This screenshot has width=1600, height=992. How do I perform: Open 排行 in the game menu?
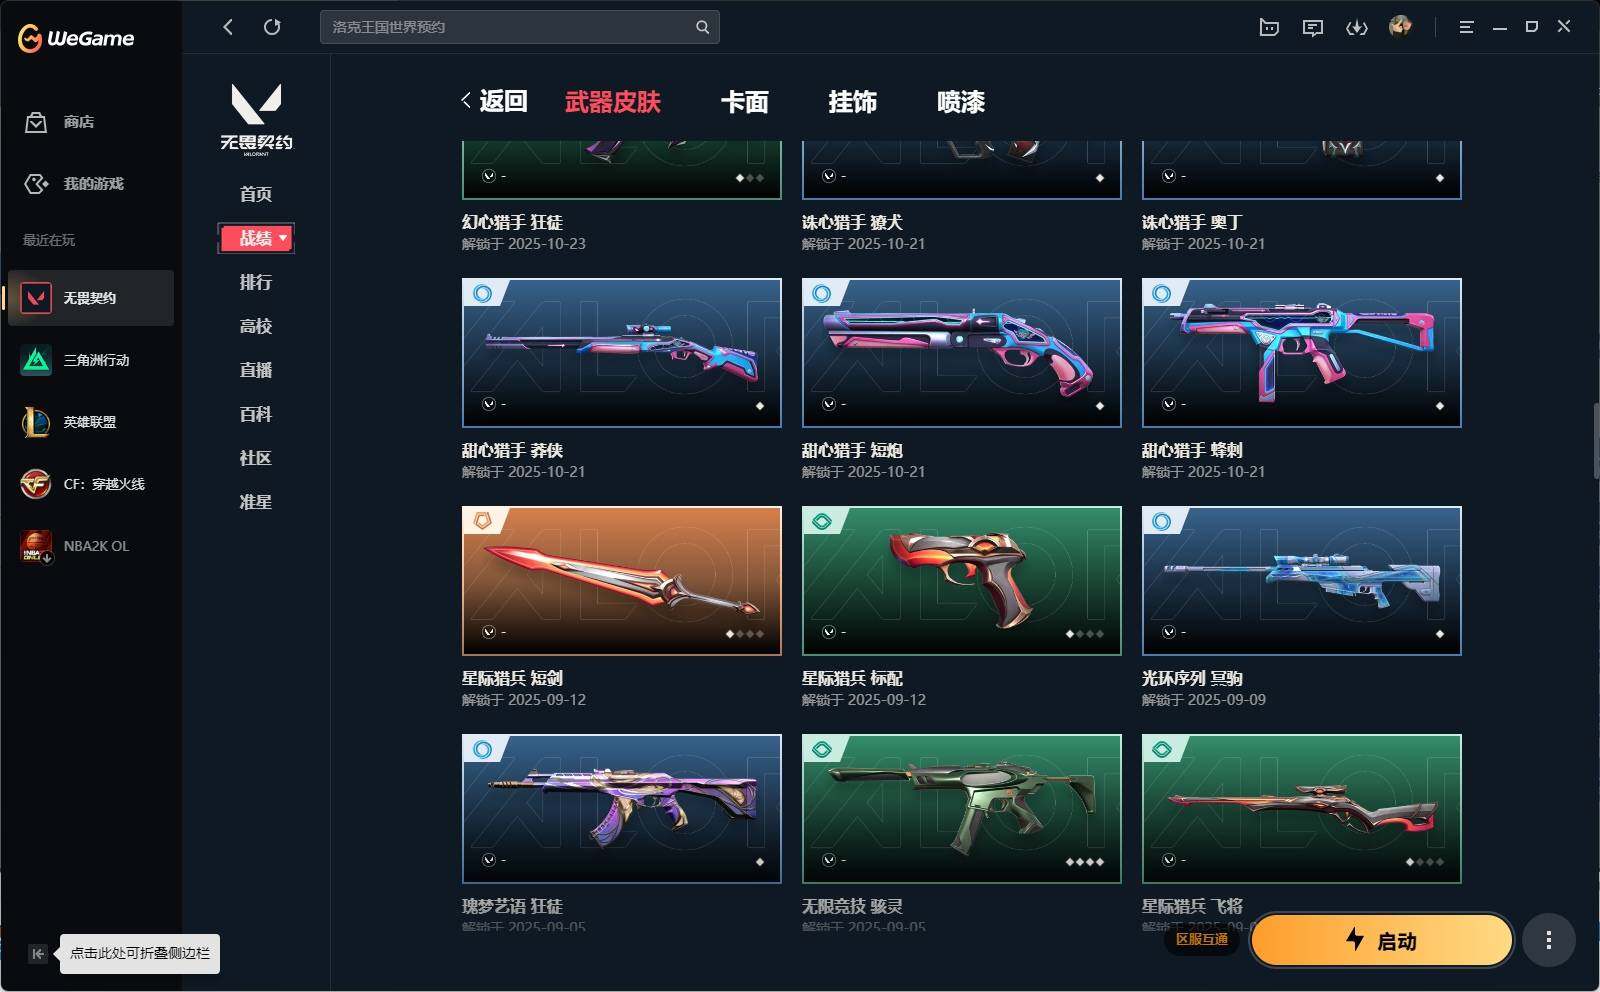click(x=256, y=282)
